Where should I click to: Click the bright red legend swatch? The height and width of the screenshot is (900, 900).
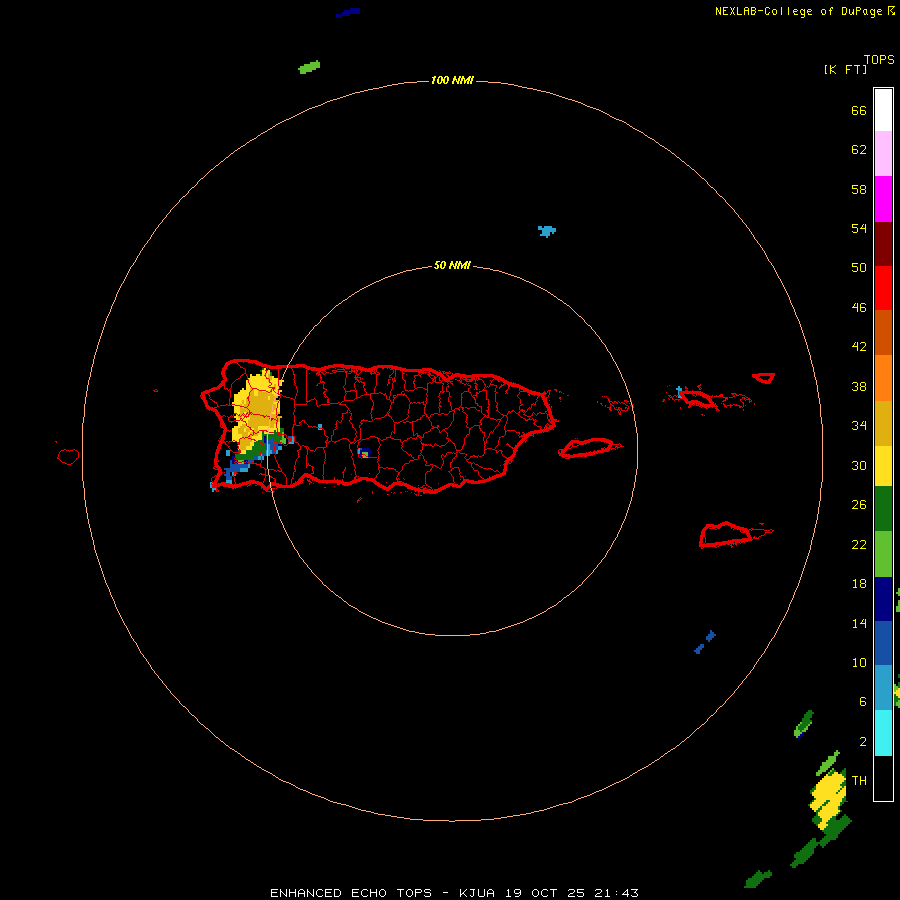click(883, 288)
